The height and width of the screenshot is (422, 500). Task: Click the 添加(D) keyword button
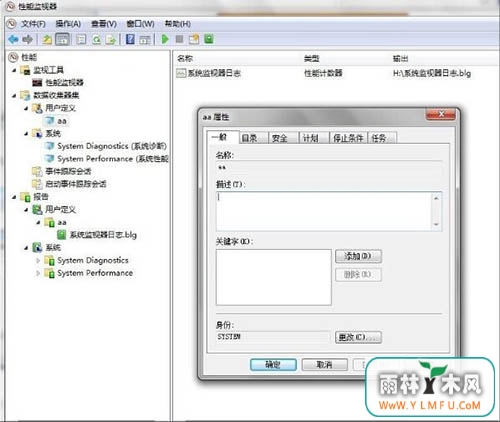(358, 256)
